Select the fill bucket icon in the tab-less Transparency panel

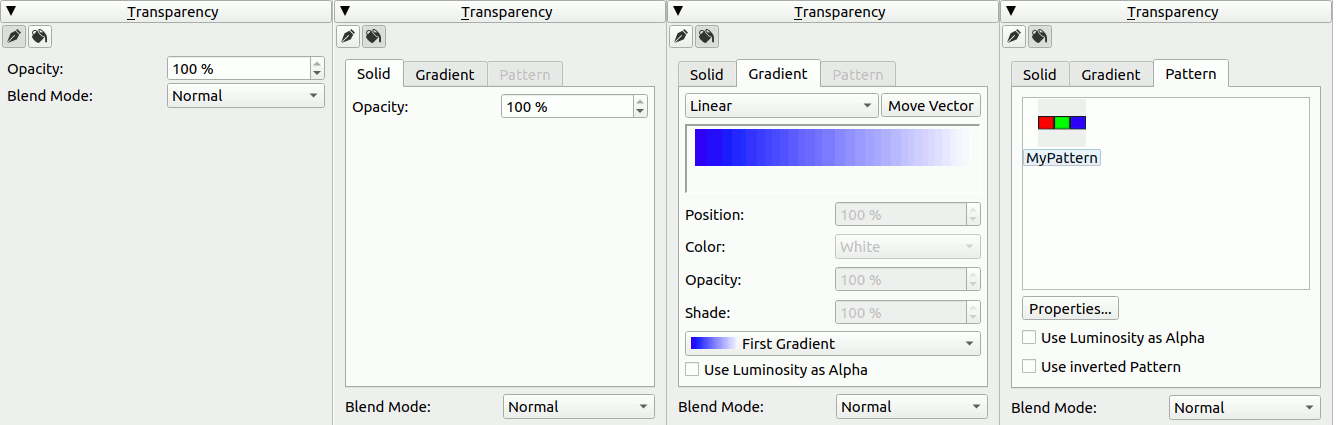click(40, 36)
